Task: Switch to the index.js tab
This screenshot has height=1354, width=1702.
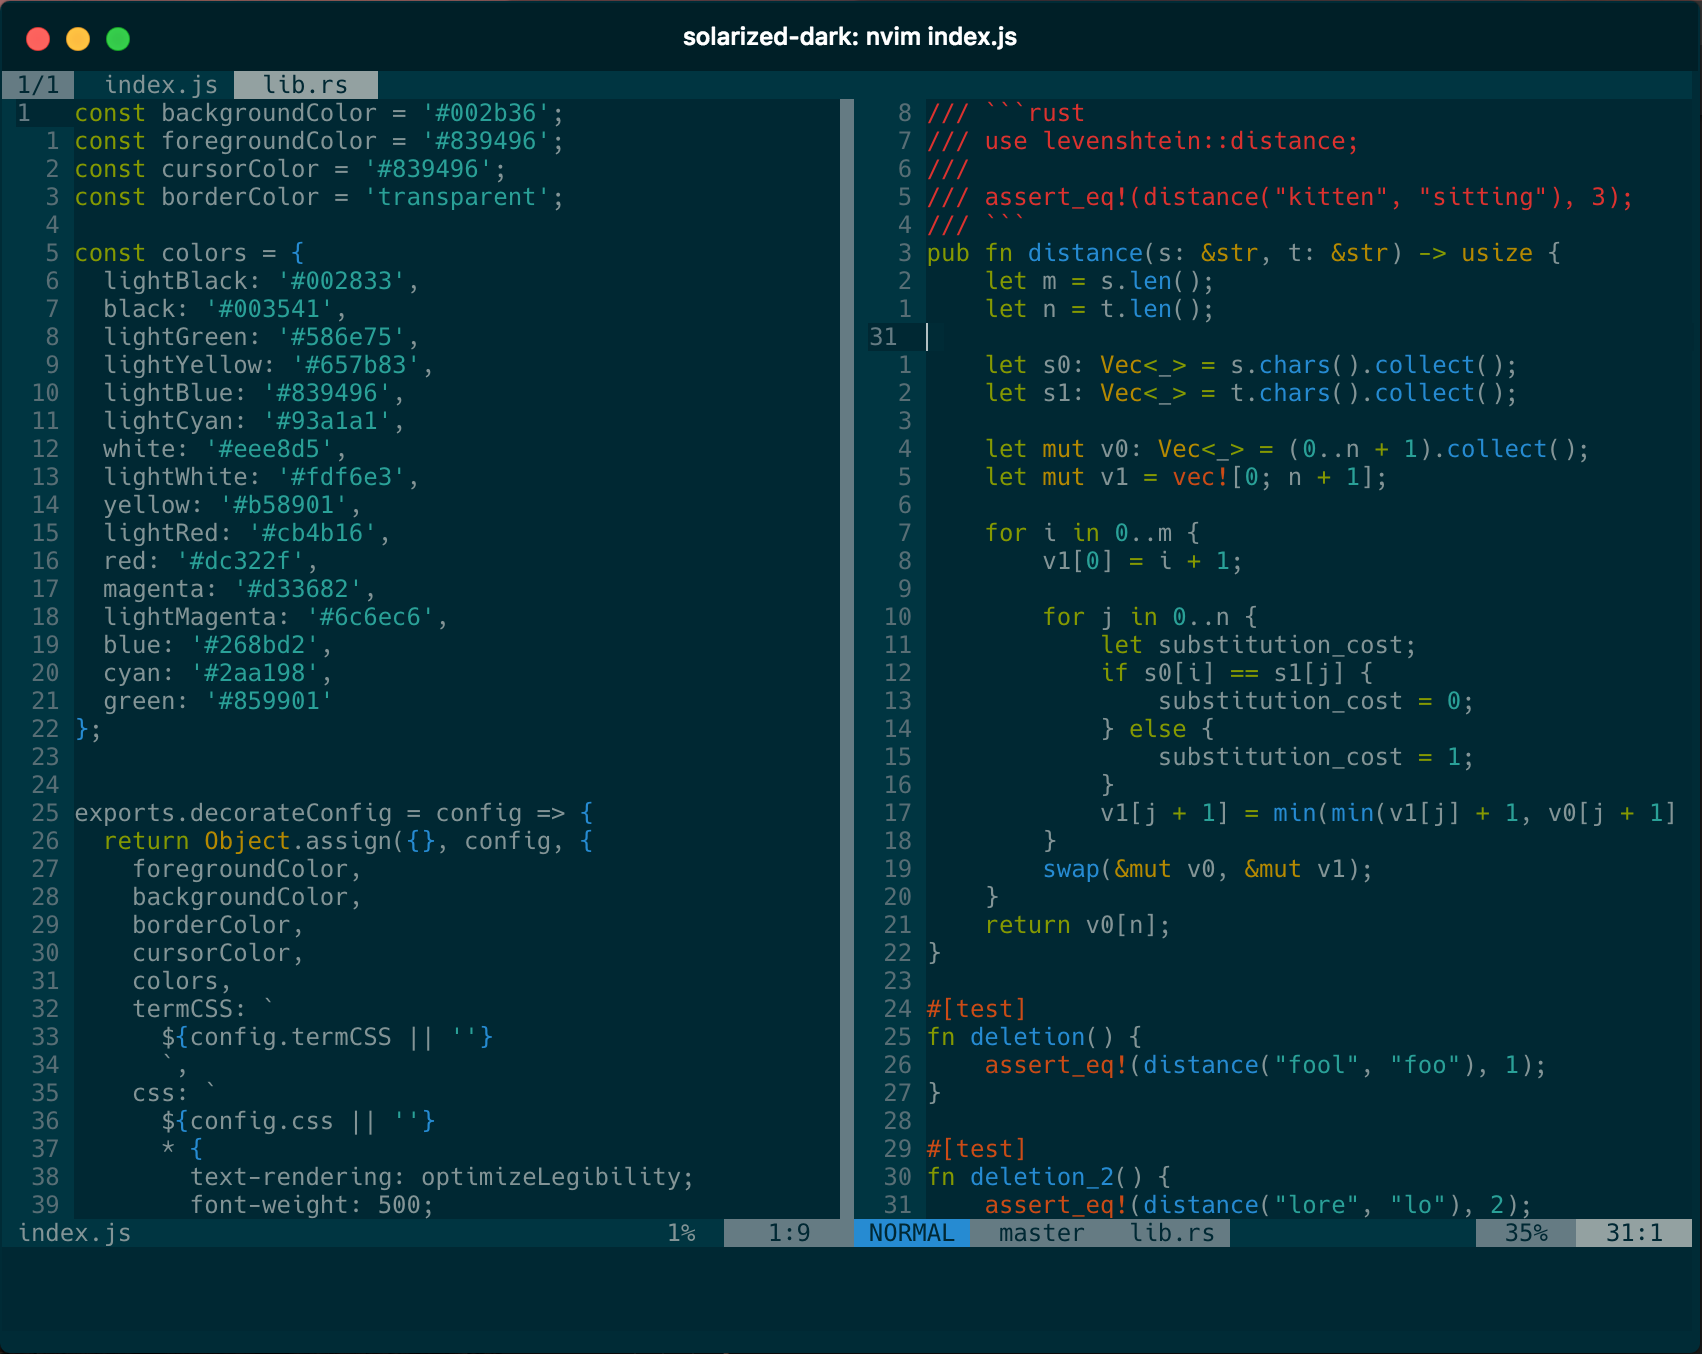Action: 161,84
